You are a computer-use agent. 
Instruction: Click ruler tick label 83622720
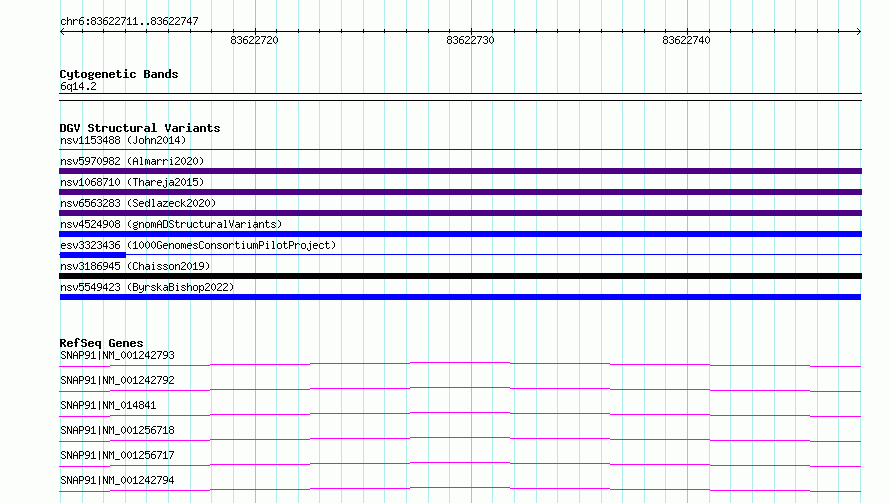click(254, 40)
